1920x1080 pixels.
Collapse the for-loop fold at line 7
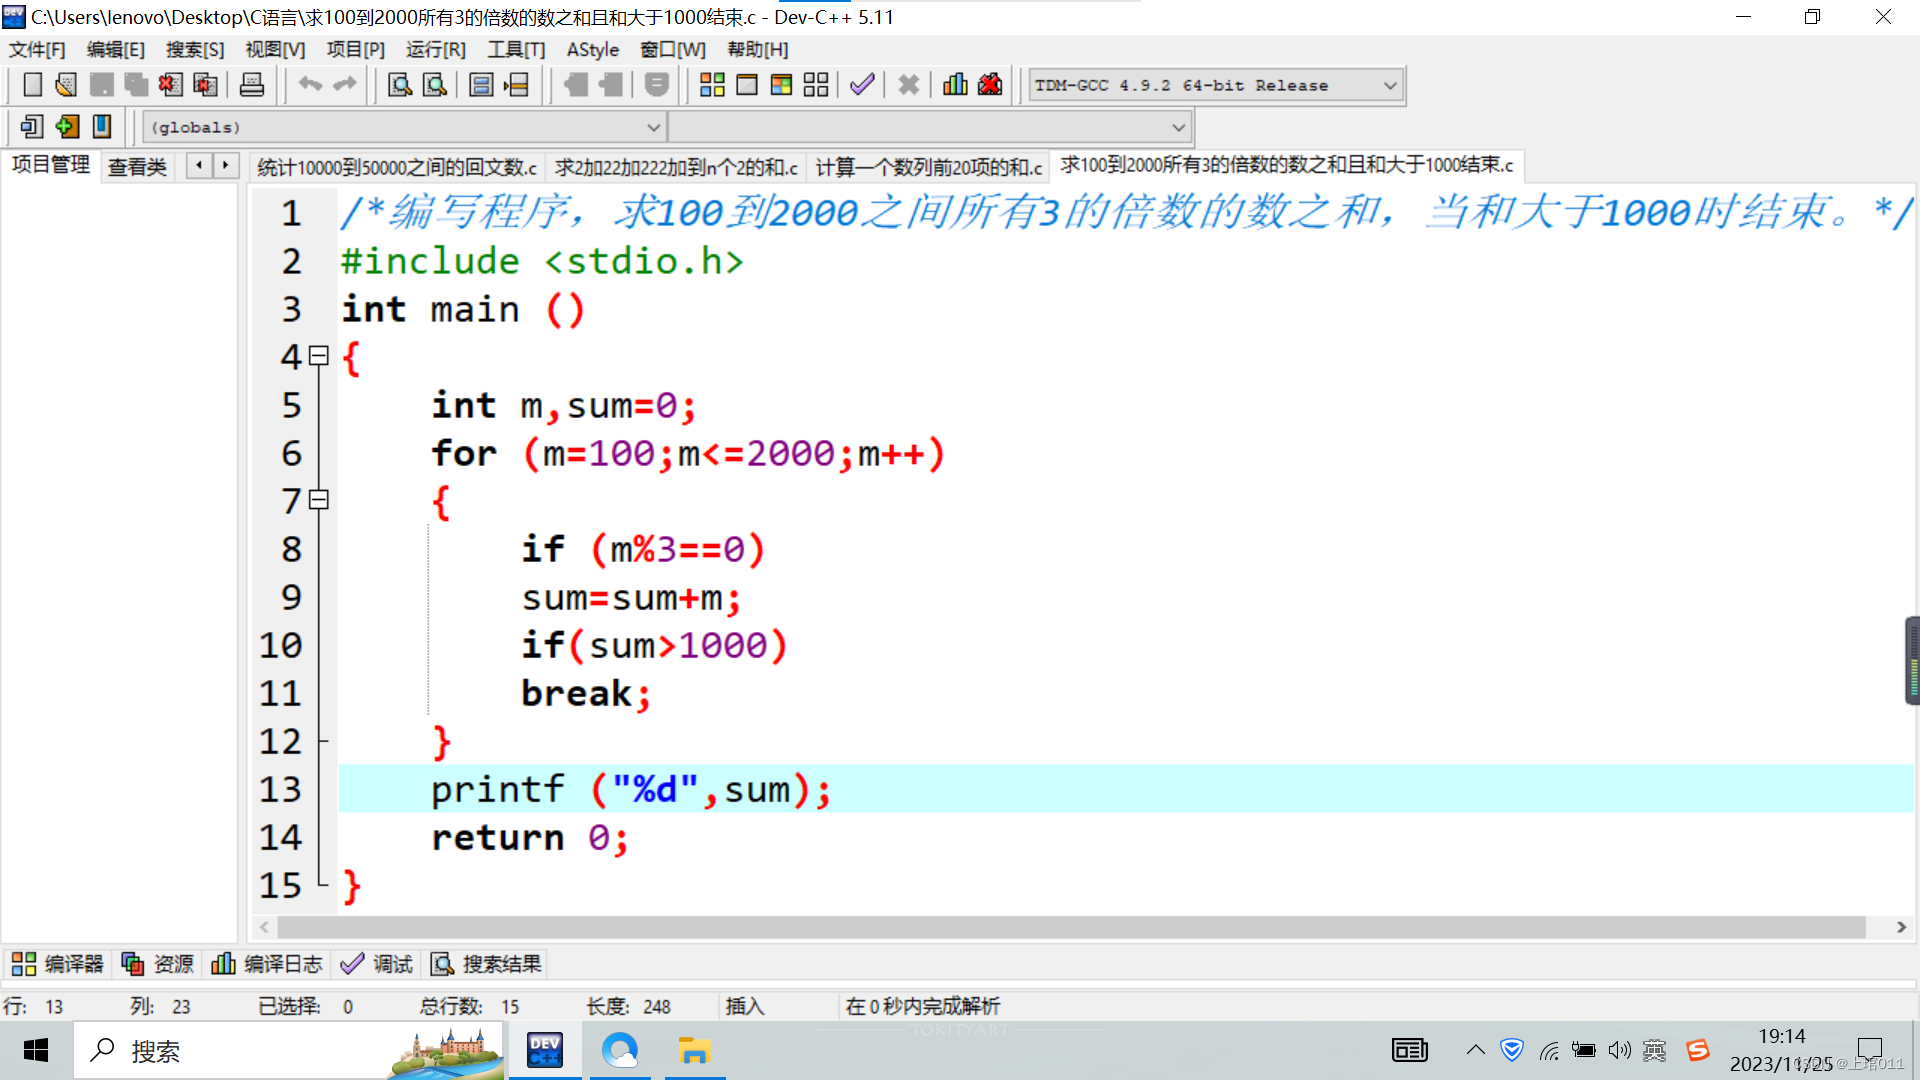point(319,499)
